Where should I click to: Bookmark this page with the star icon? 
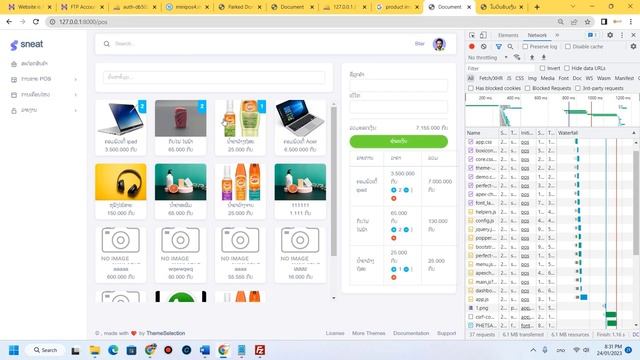click(587, 22)
